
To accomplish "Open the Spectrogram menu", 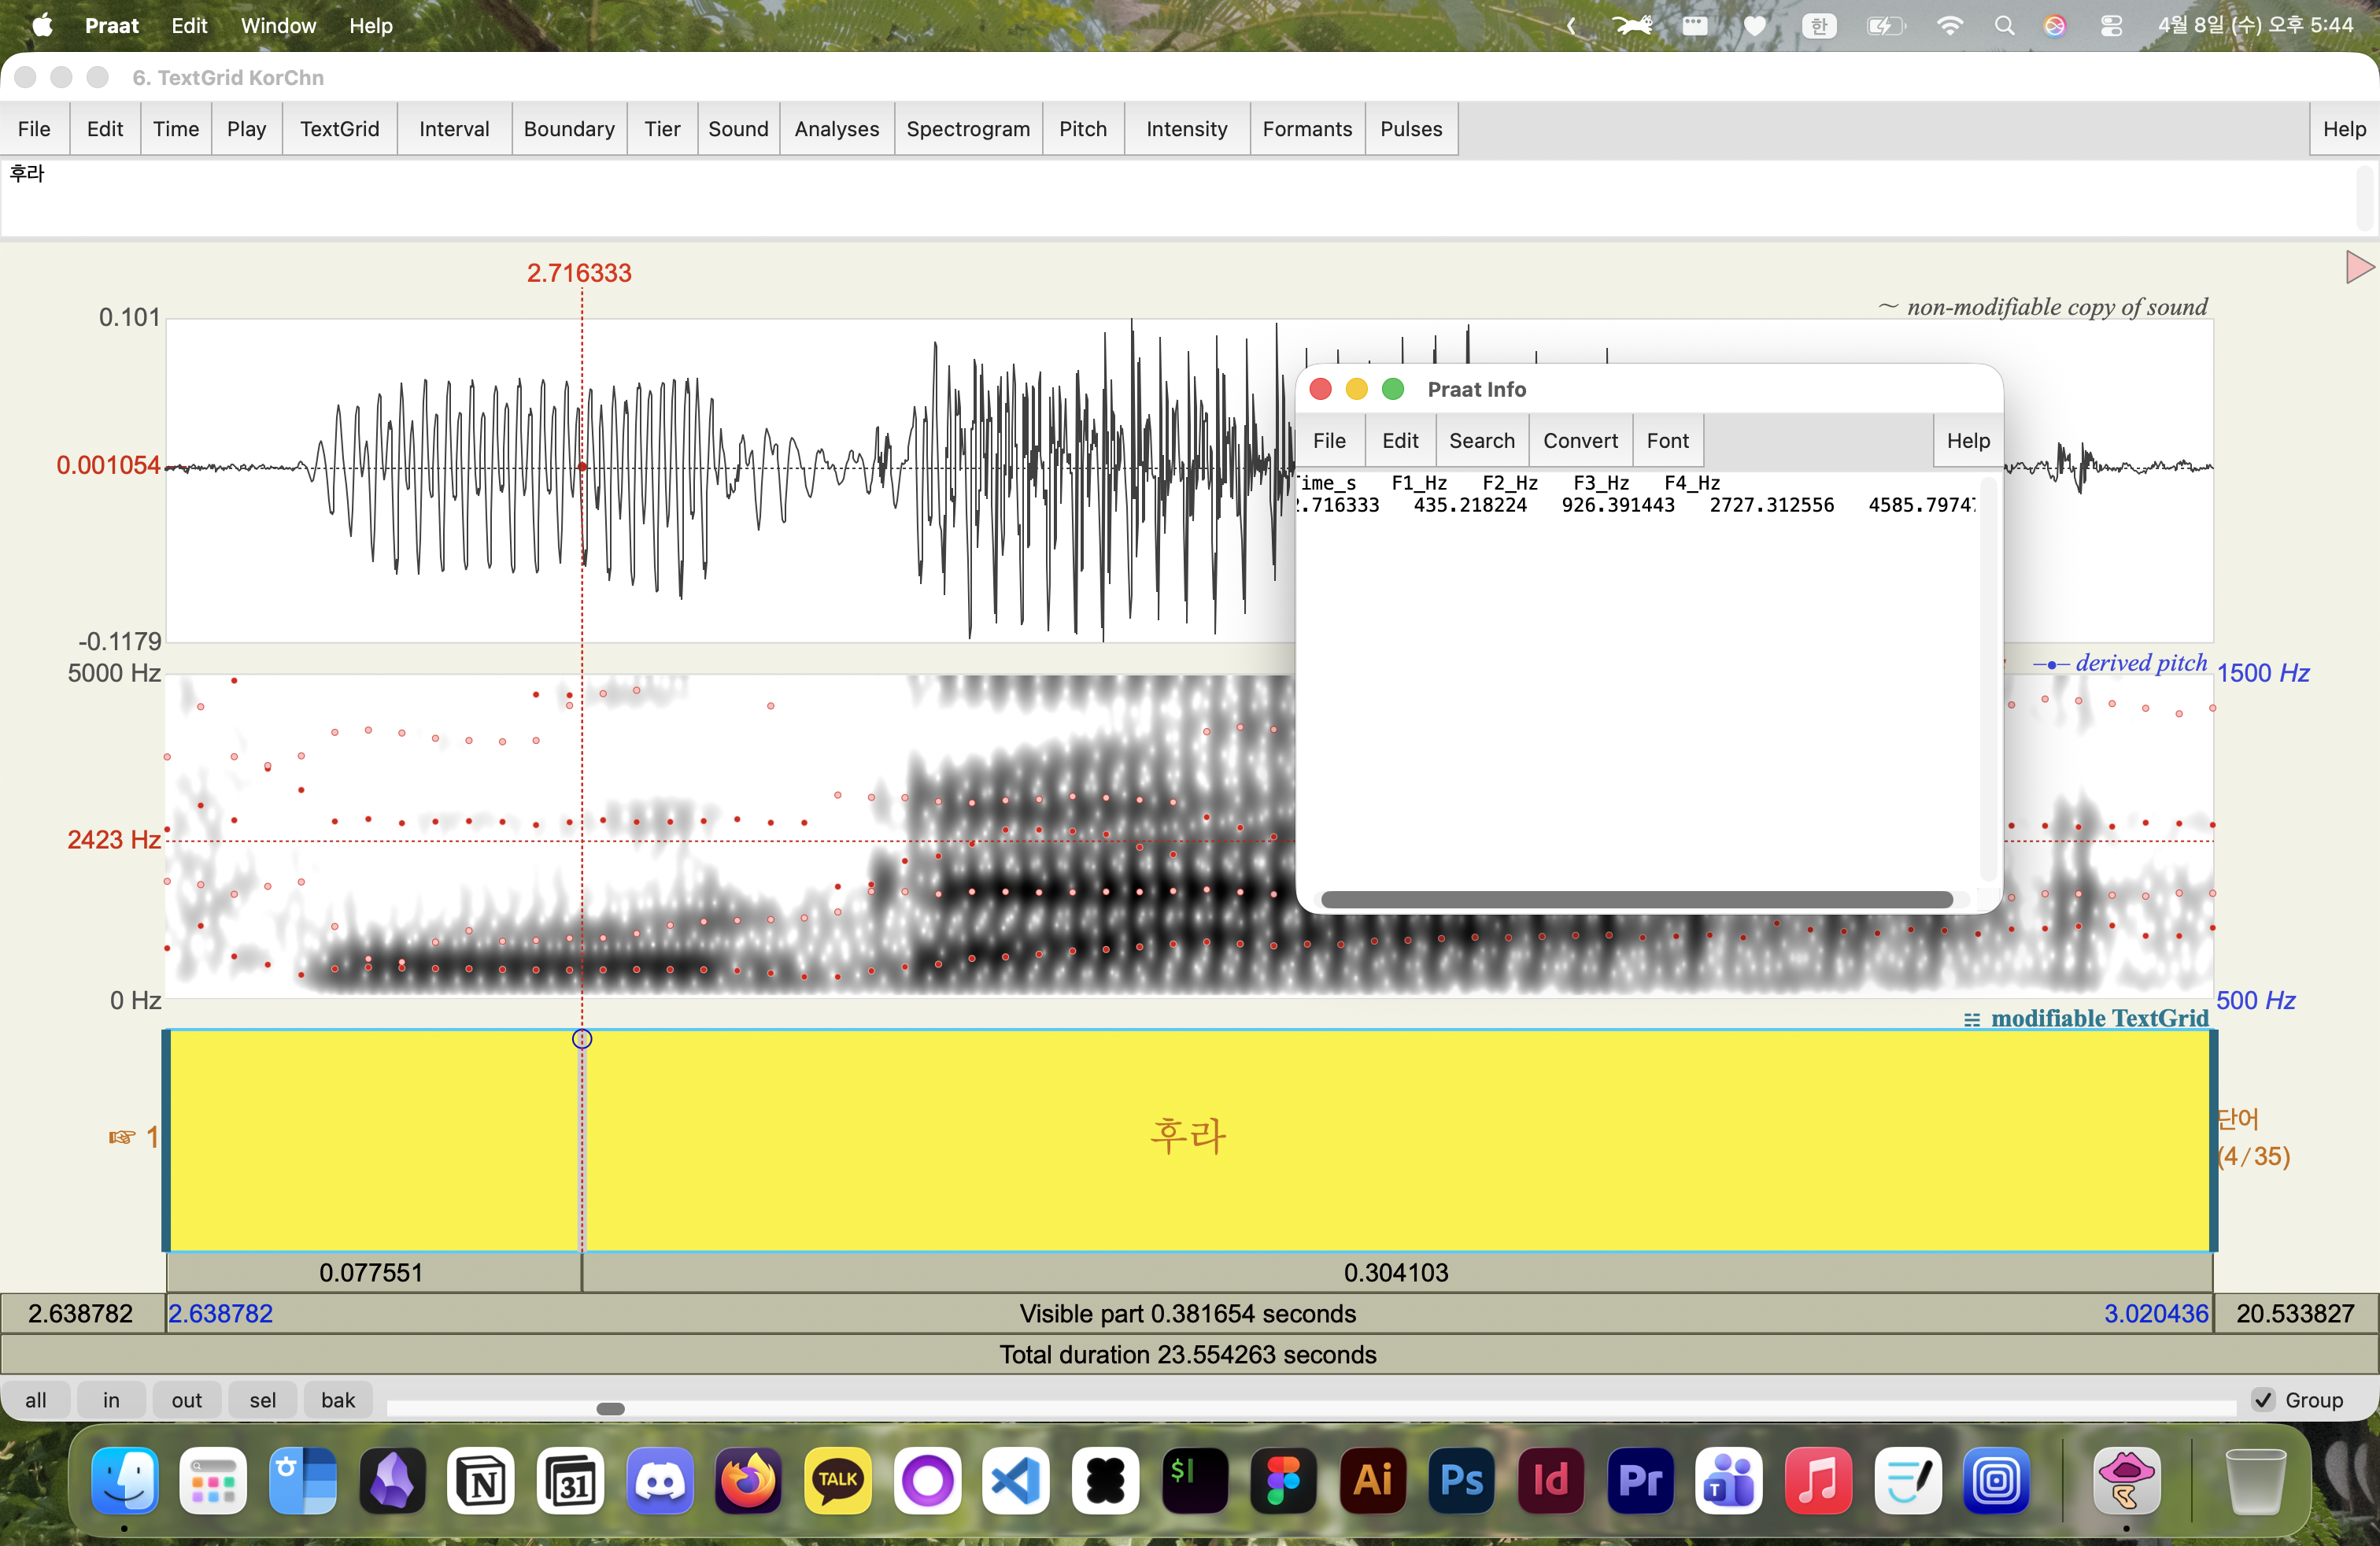I will pos(967,129).
